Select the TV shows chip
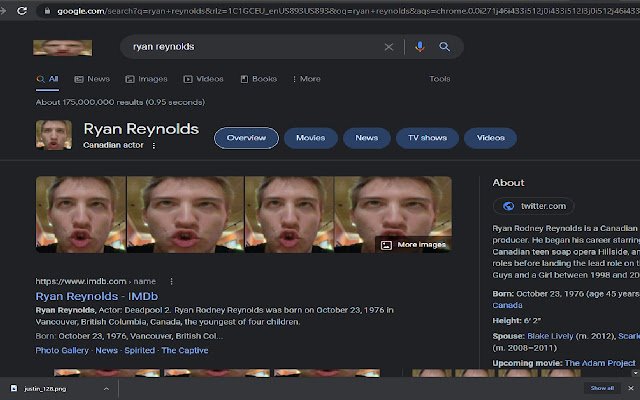Image resolution: width=640 pixels, height=400 pixels. [427, 138]
